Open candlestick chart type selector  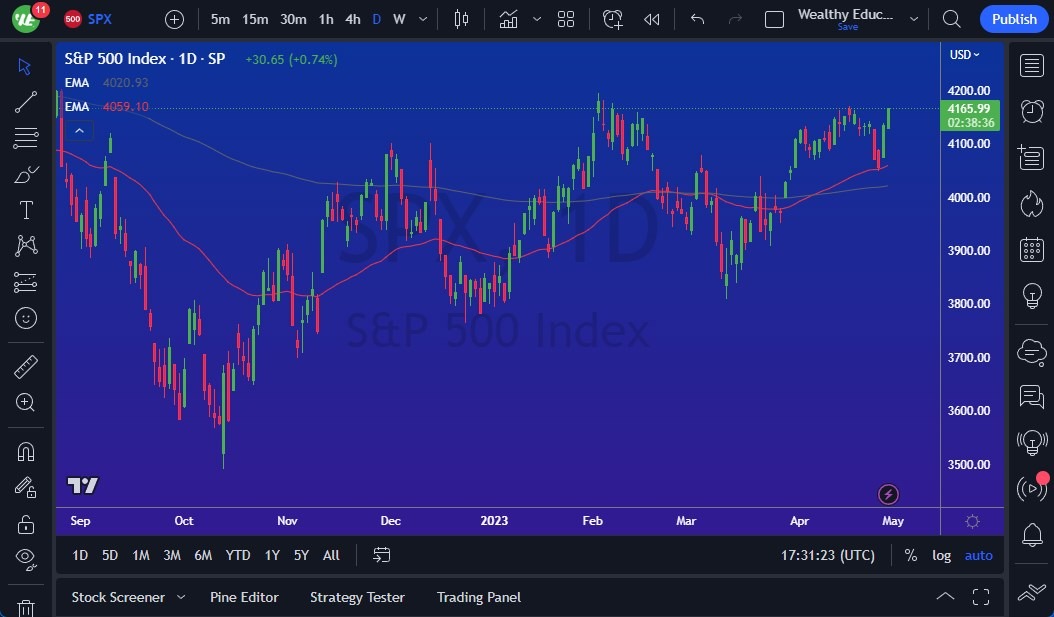tap(461, 19)
